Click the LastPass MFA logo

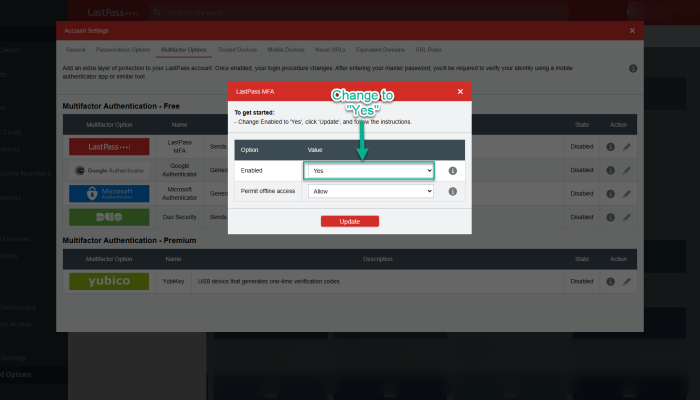pos(109,147)
